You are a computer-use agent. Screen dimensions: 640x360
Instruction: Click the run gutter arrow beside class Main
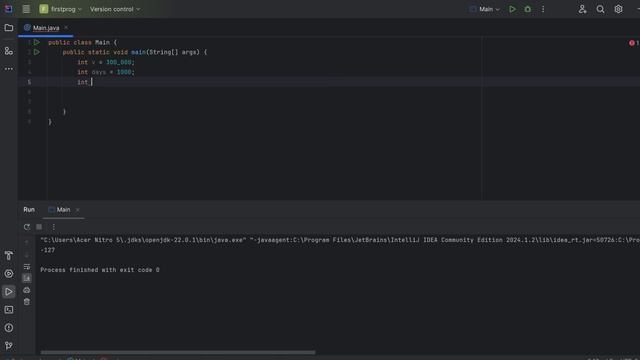[x=37, y=42]
